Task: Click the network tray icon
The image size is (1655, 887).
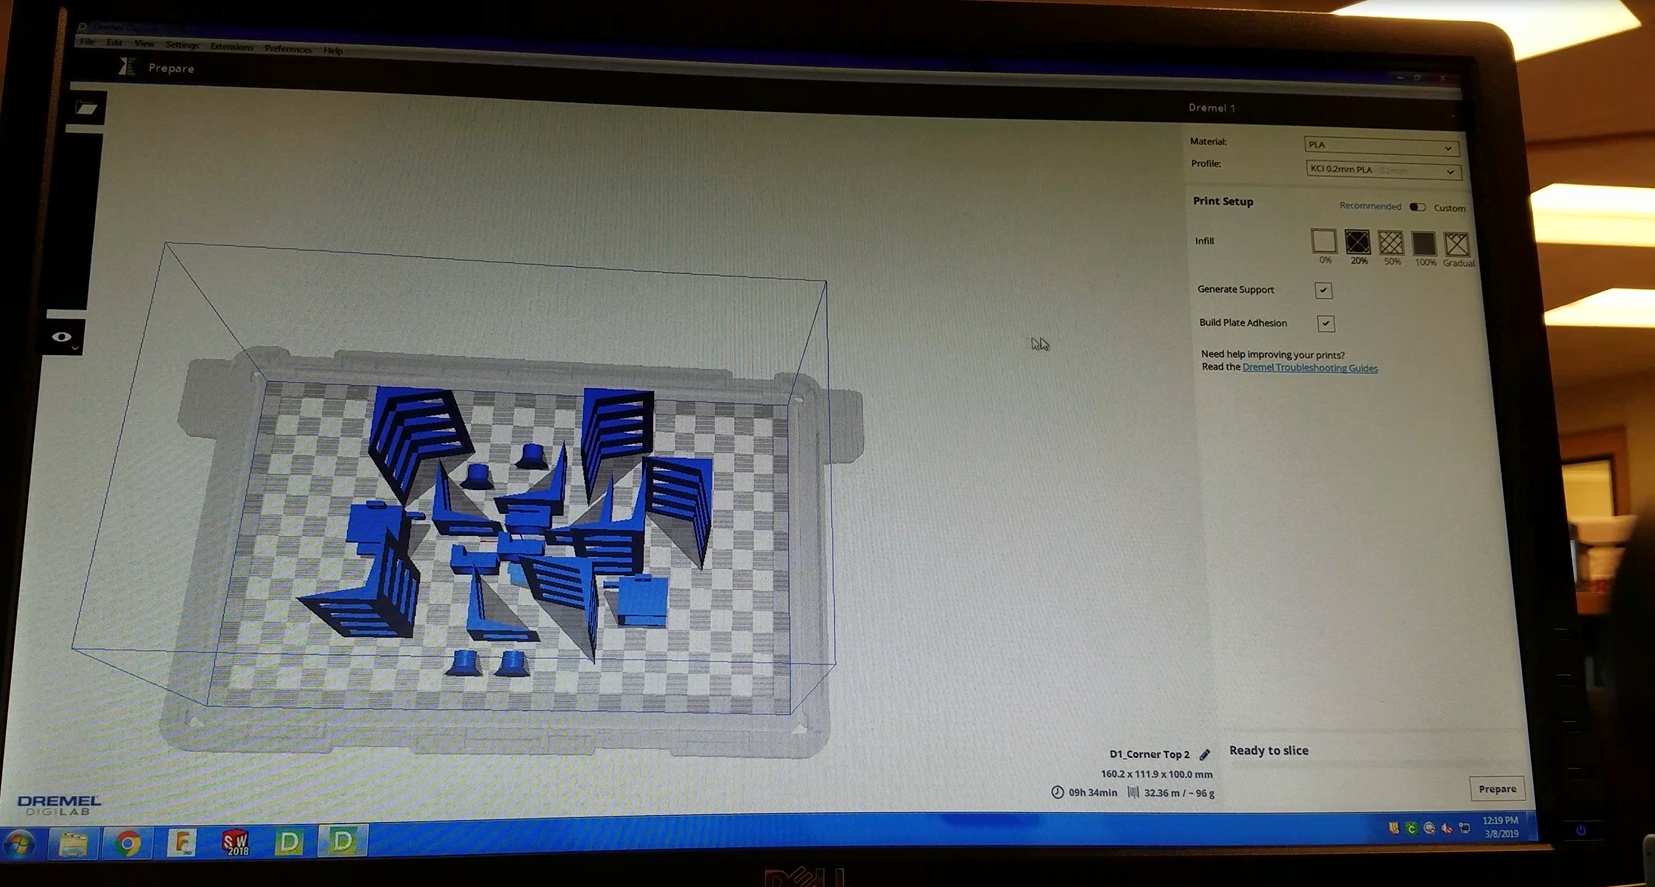Action: point(1465,828)
